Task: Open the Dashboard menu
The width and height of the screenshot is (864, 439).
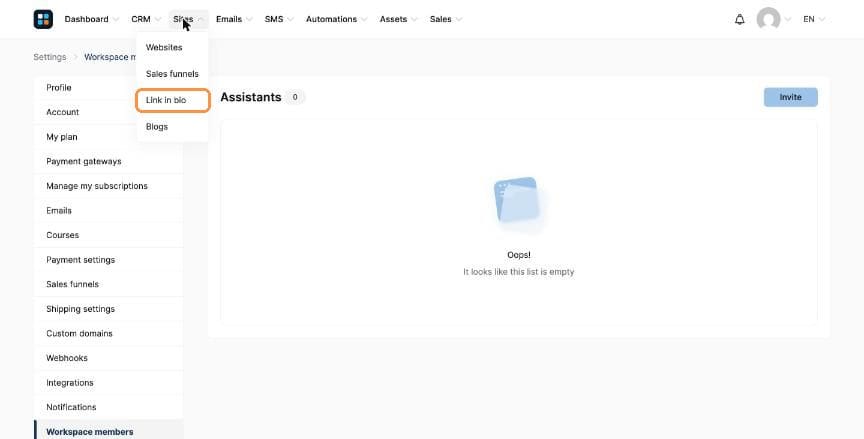Action: click(87, 19)
